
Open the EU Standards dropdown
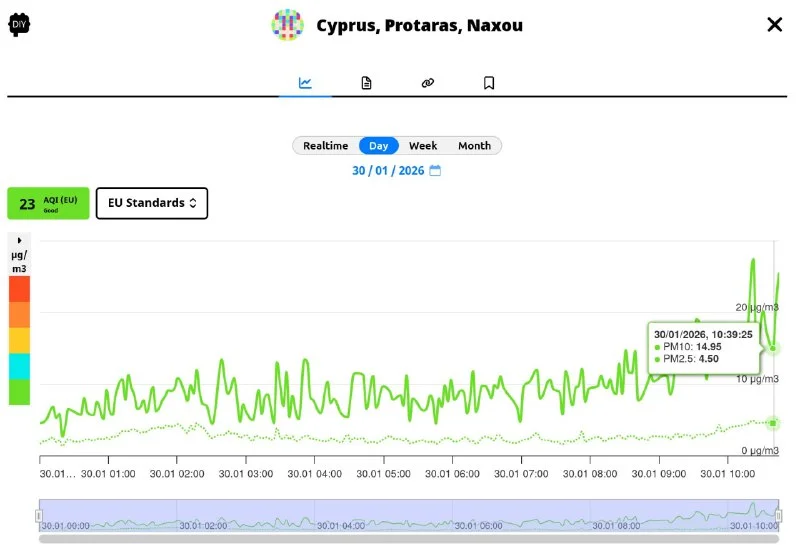pyautogui.click(x=152, y=203)
